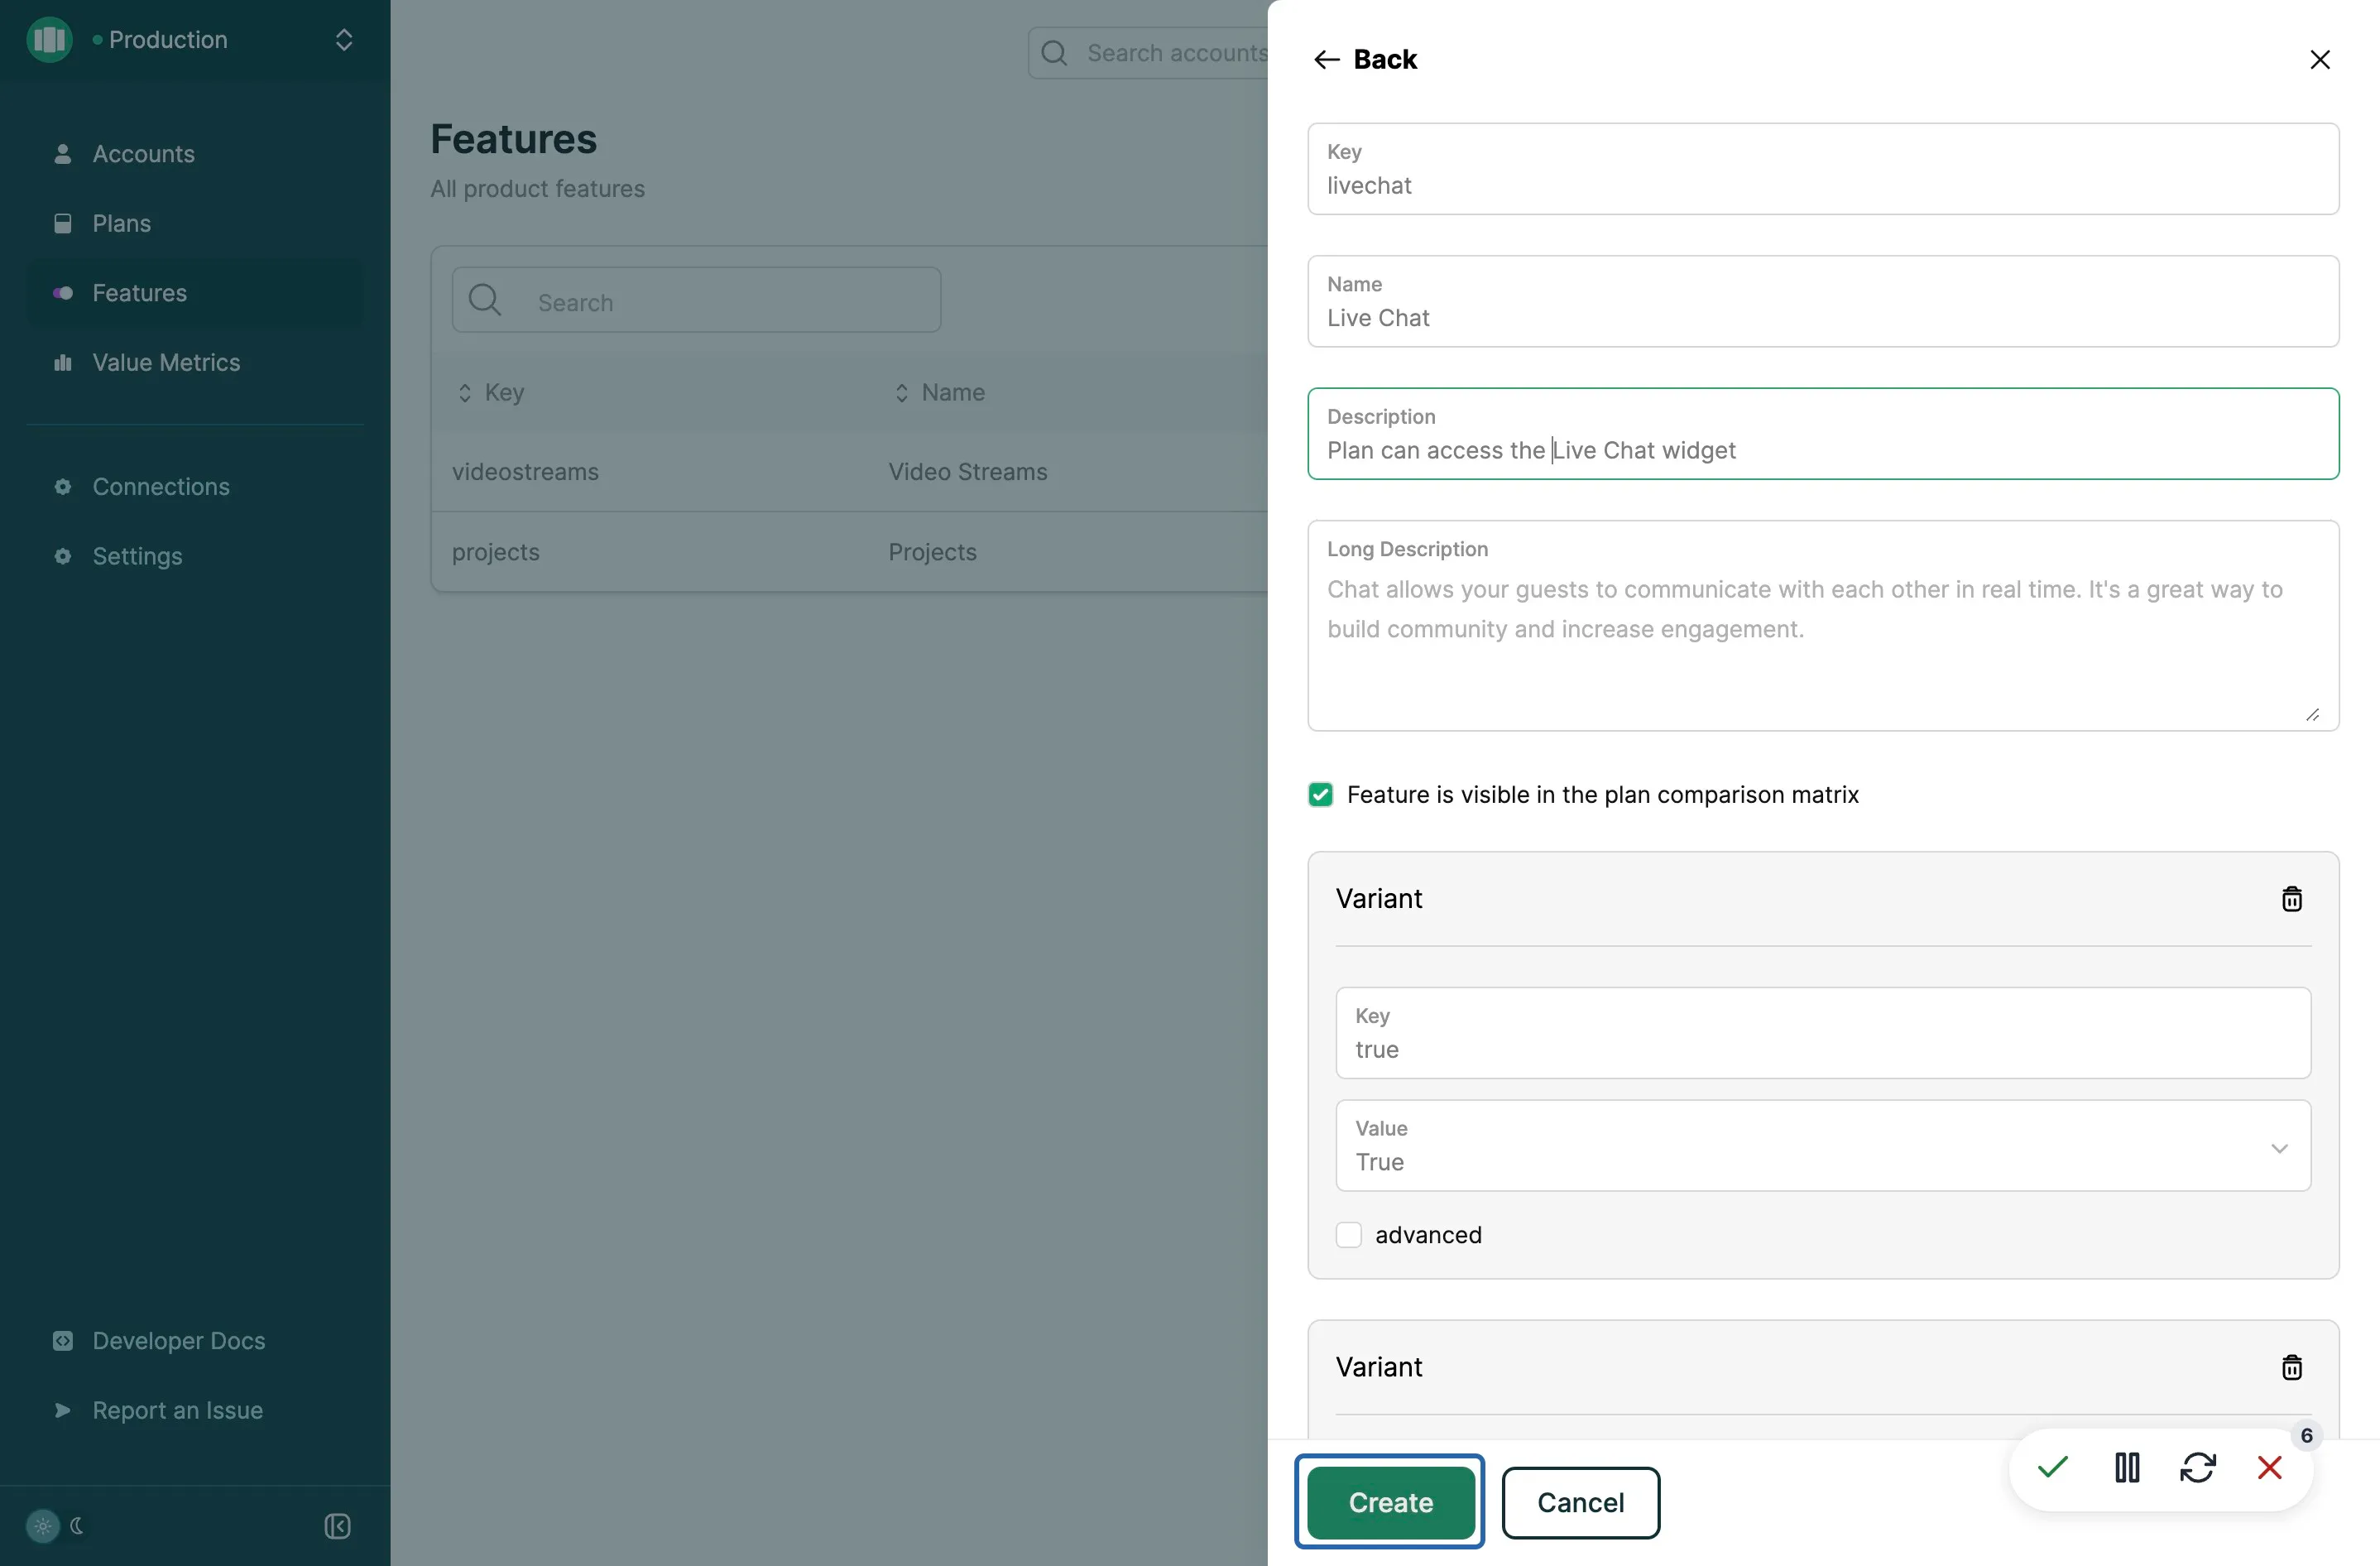Click into the Long Description text area
2380x1566 pixels.
tap(1822, 626)
